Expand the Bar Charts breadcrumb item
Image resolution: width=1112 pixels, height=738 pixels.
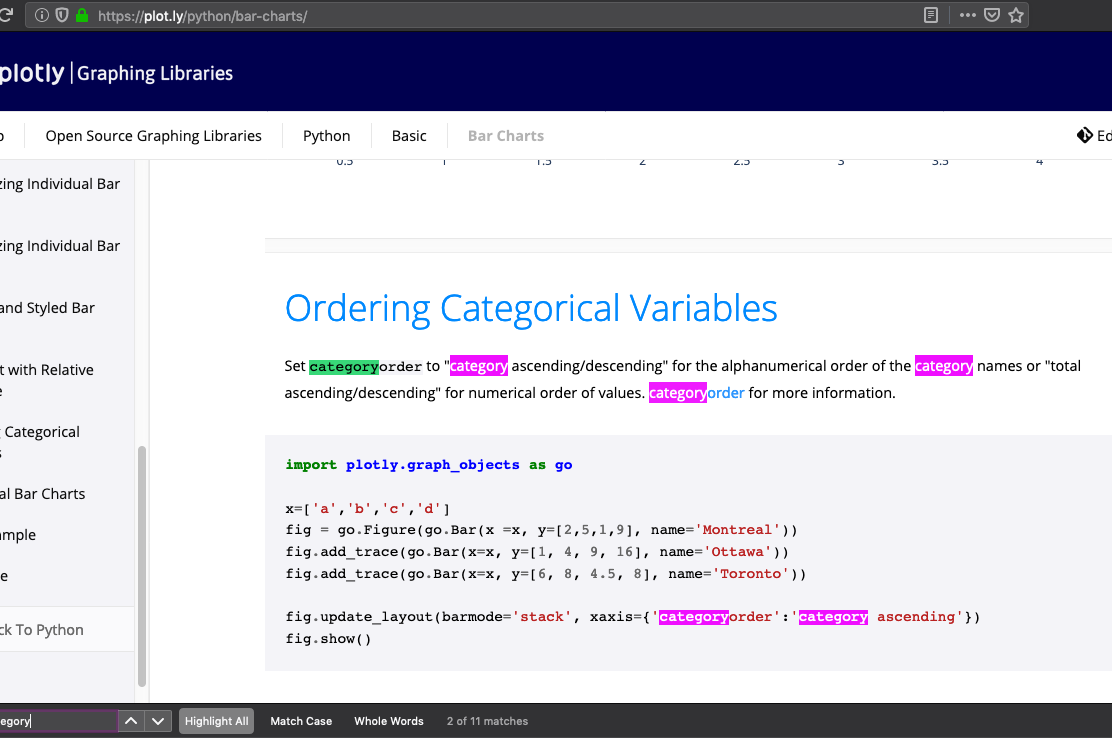pos(505,135)
